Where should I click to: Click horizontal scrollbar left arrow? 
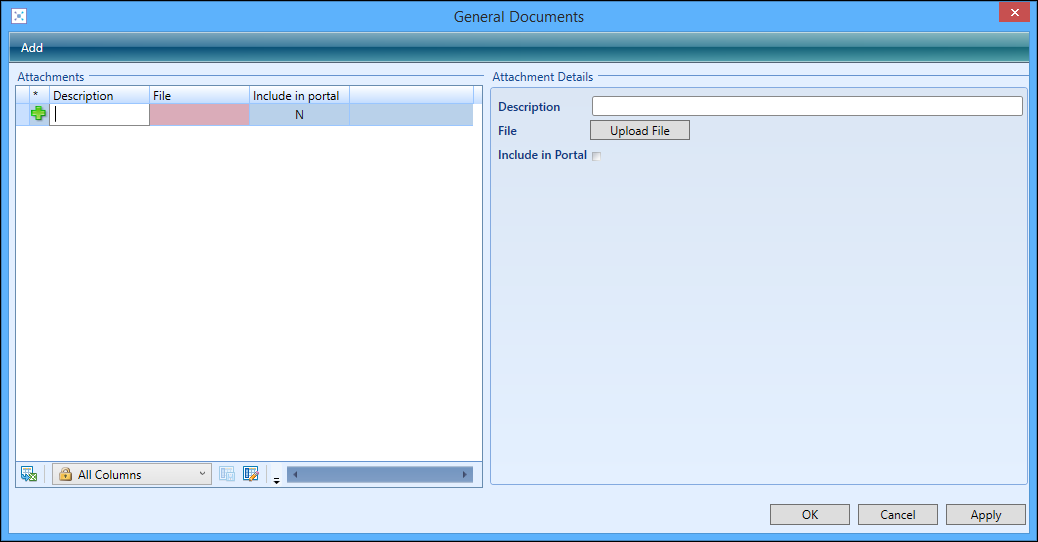295,474
